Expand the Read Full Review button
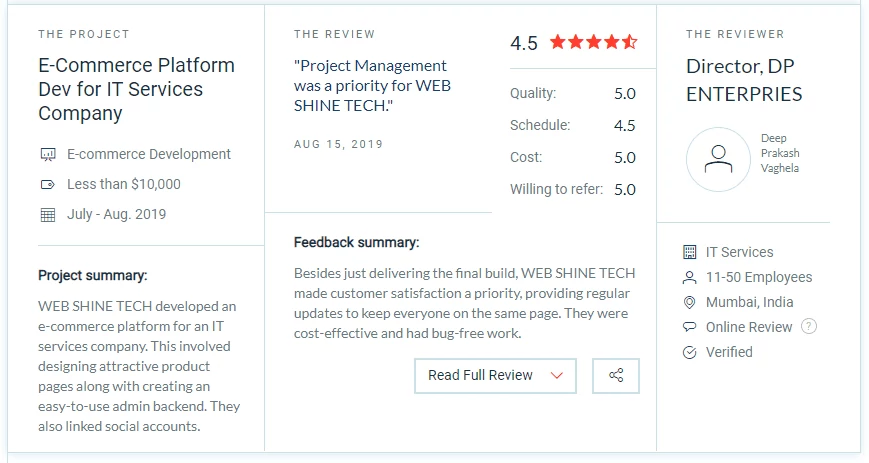 tap(495, 376)
